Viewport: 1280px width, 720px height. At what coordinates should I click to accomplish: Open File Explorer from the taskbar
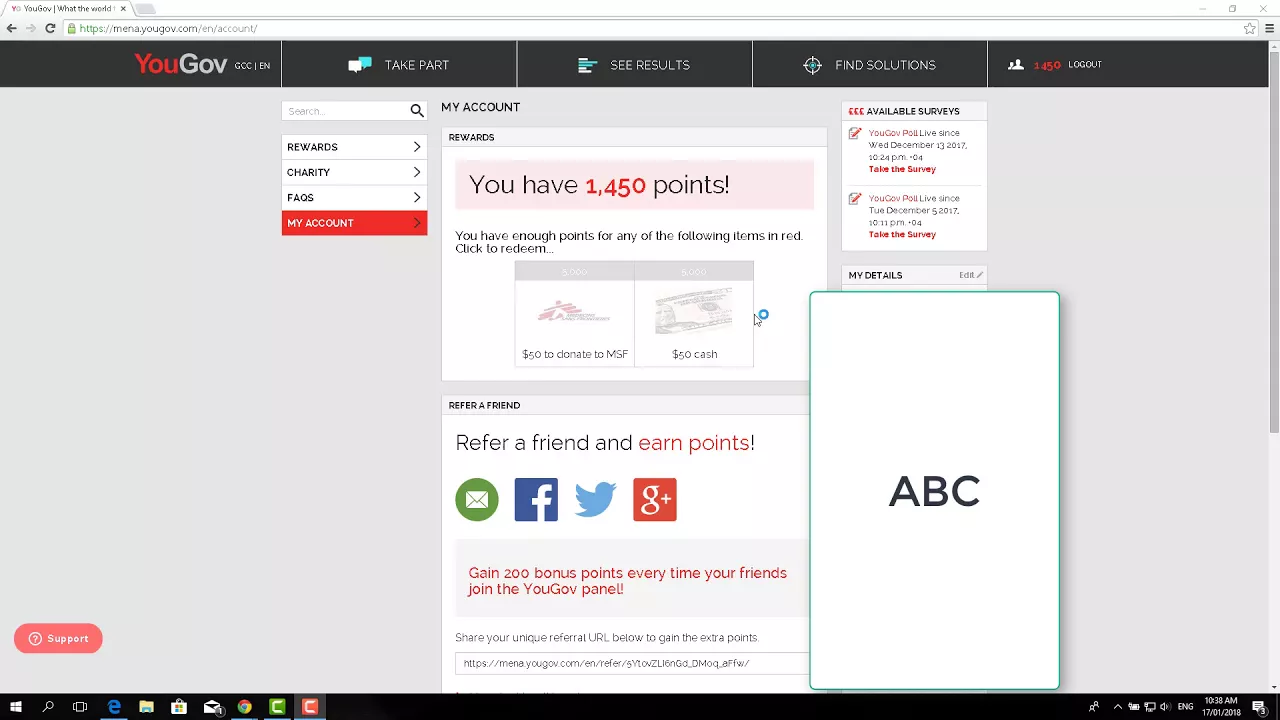pyautogui.click(x=146, y=707)
